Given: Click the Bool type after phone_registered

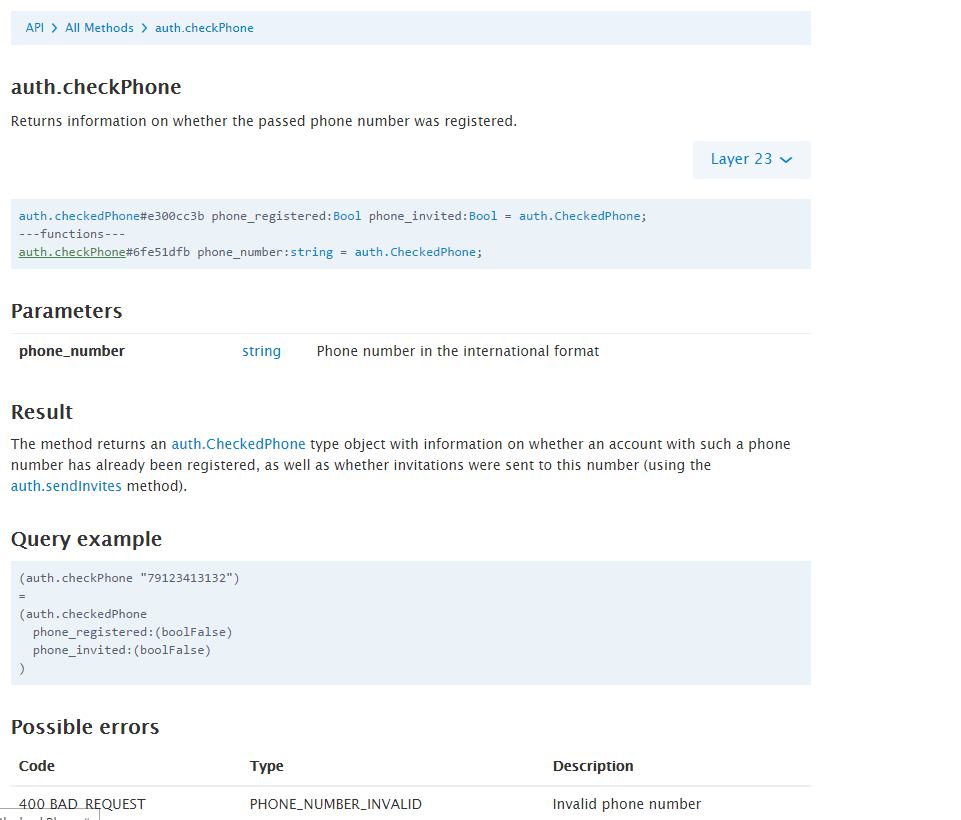Looking at the screenshot, I should [347, 216].
